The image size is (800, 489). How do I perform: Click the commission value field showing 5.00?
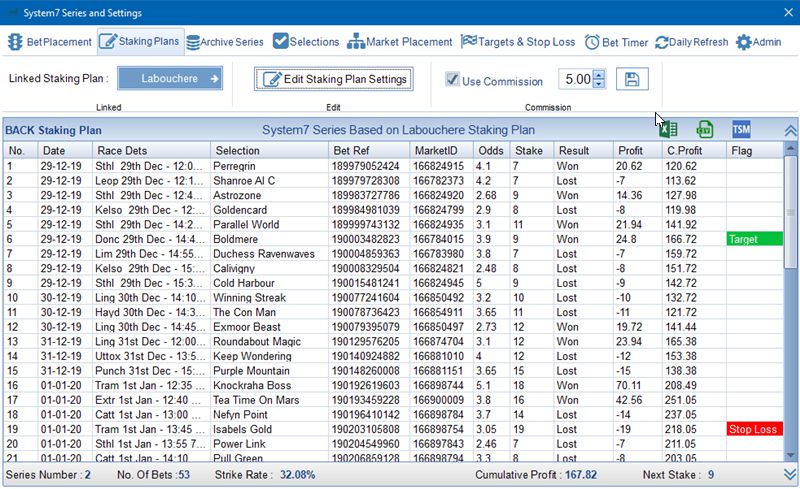[x=577, y=79]
